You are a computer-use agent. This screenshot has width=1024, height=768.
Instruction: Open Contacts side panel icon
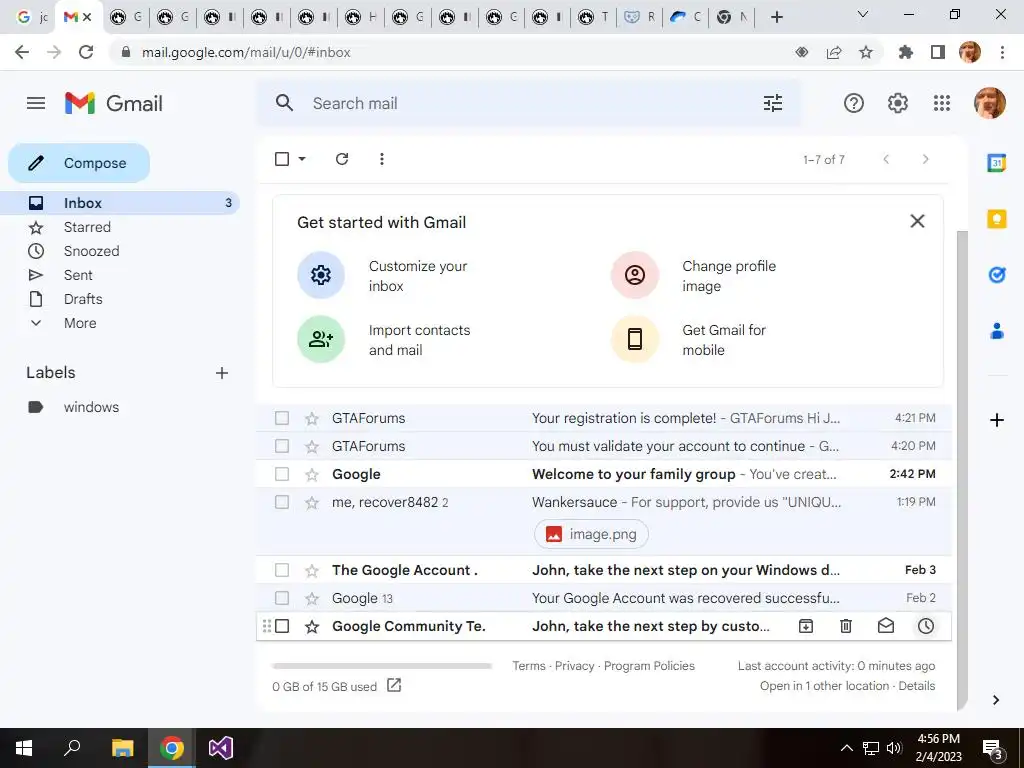click(997, 331)
